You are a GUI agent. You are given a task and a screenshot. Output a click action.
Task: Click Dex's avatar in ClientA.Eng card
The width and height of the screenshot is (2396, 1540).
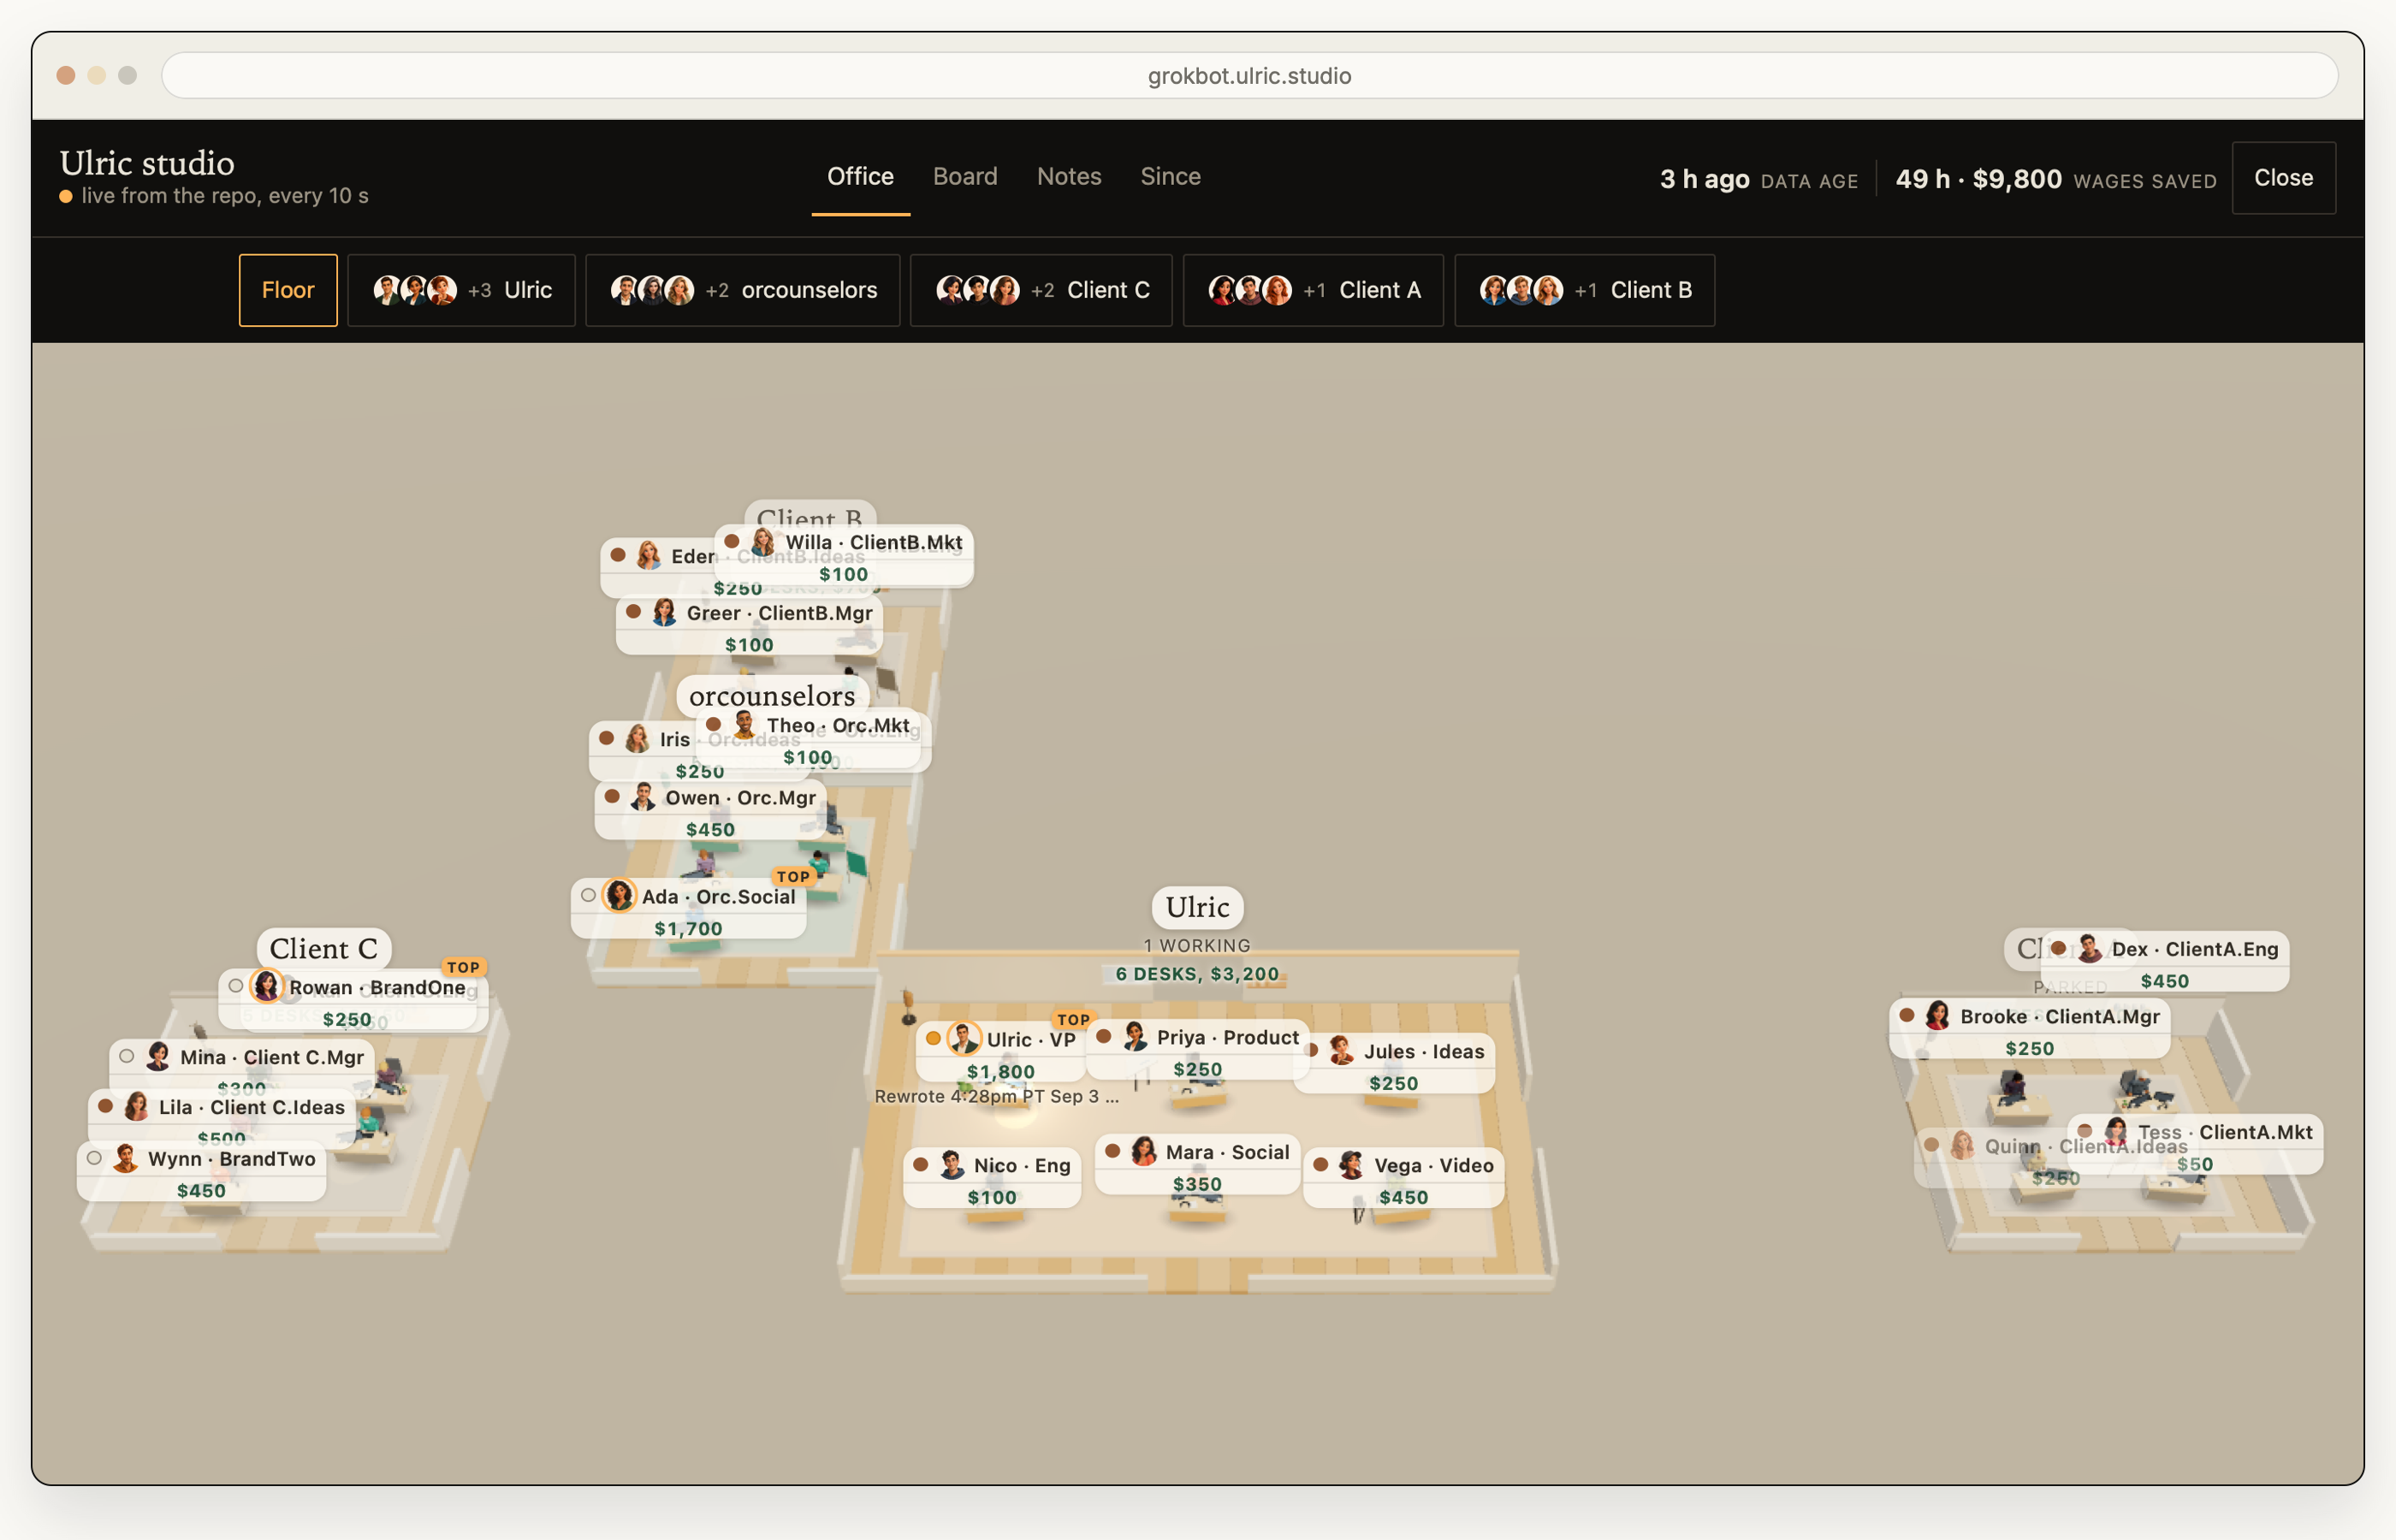[2090, 948]
